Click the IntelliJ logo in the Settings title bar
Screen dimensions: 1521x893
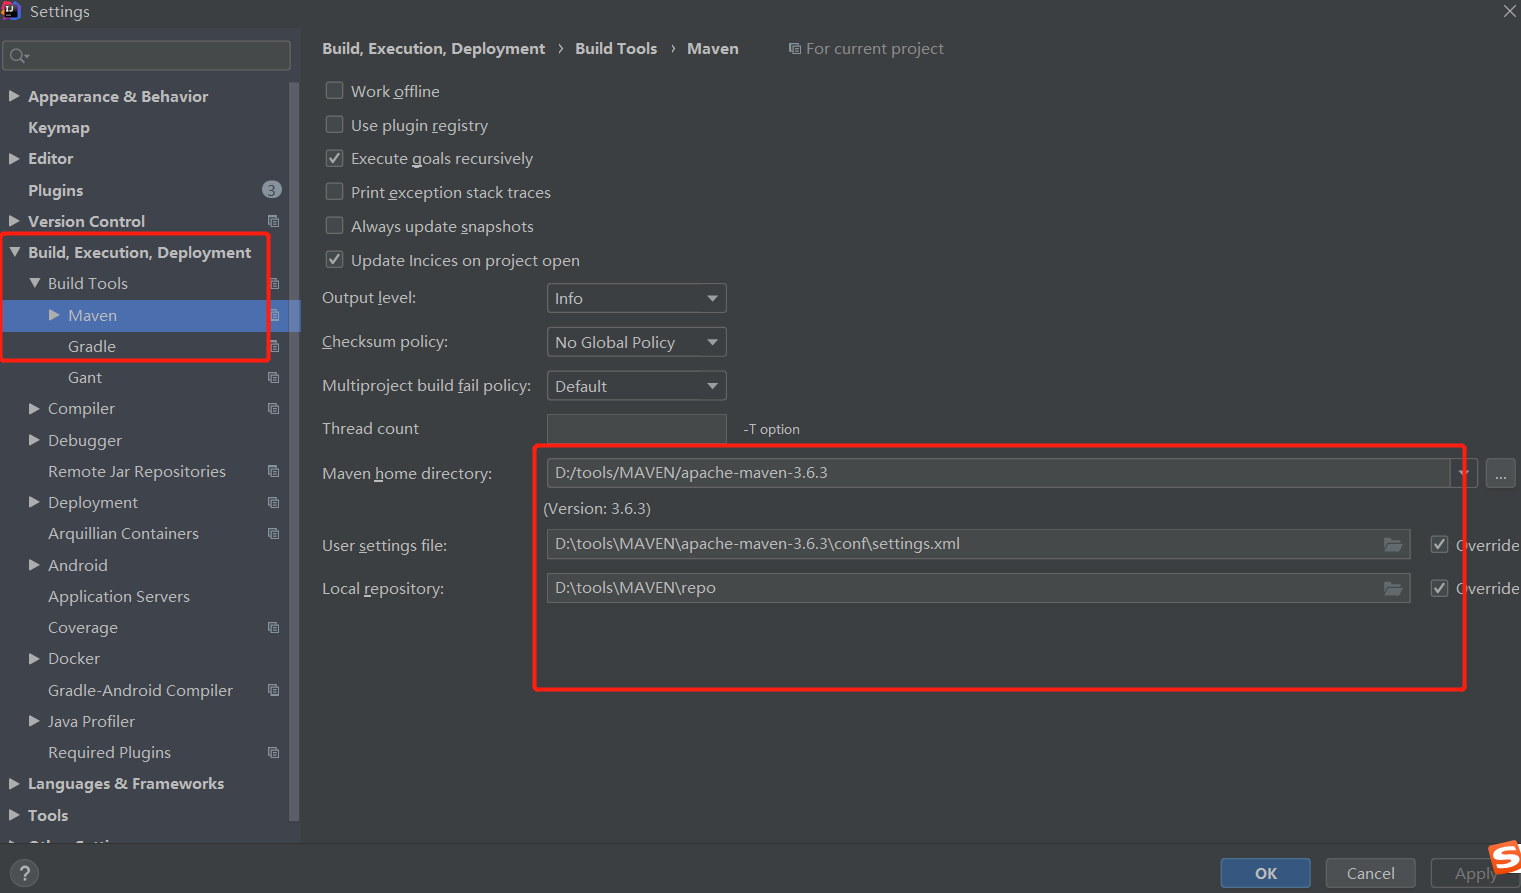pyautogui.click(x=11, y=11)
